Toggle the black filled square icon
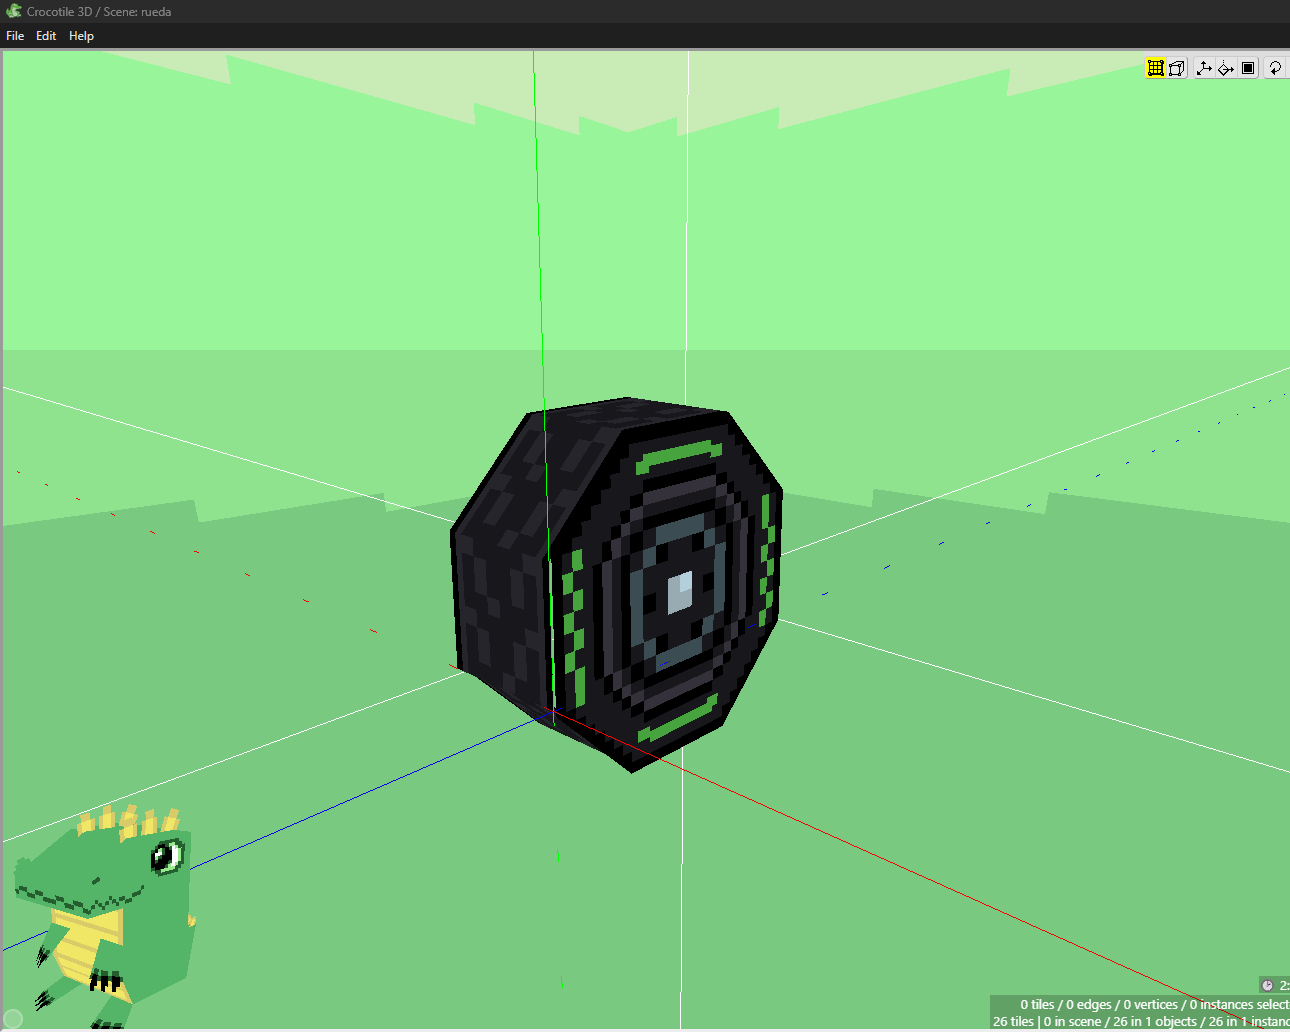The height and width of the screenshot is (1032, 1290). (x=1248, y=68)
